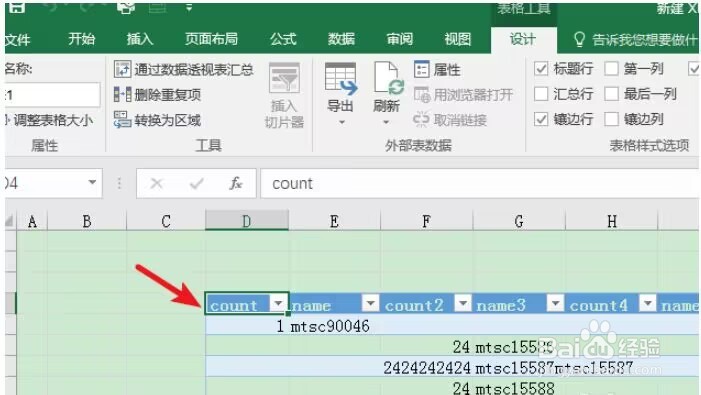Viewport: 701px width, 395px height.
Task: Switch to the View (视图) tab
Action: pos(457,39)
